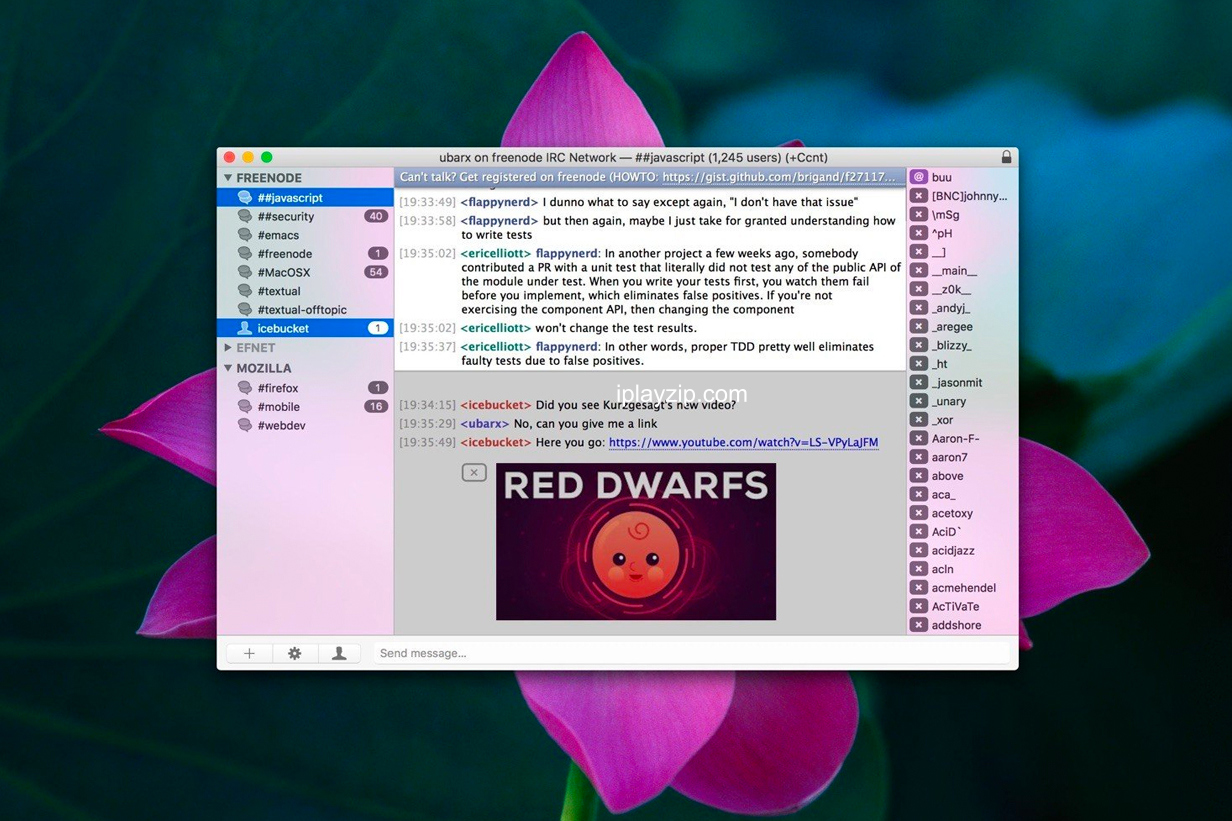Click the 16 unread badge on #mobile
This screenshot has width=1232, height=821.
coord(376,406)
